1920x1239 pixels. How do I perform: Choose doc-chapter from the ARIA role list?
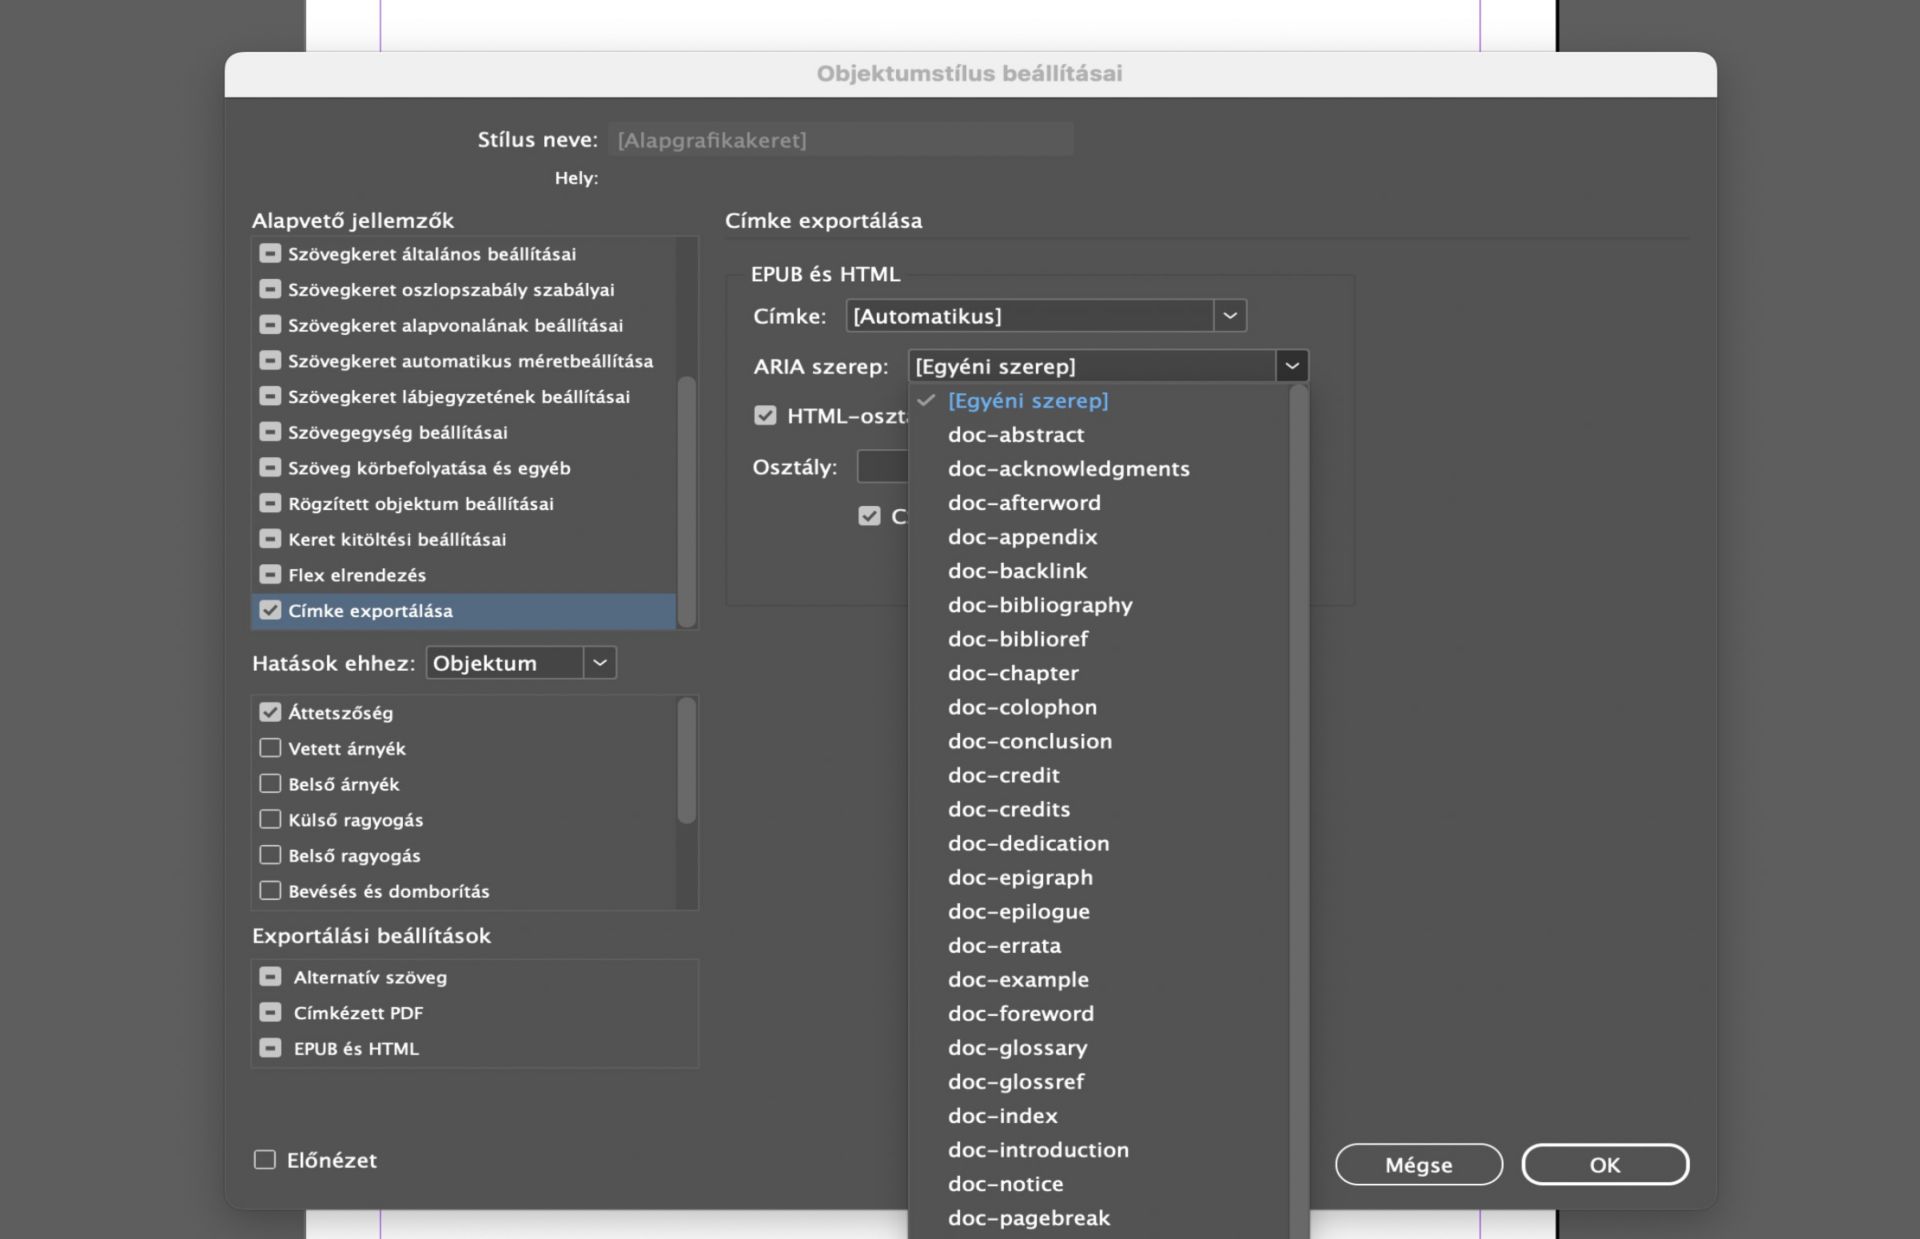coord(1013,673)
